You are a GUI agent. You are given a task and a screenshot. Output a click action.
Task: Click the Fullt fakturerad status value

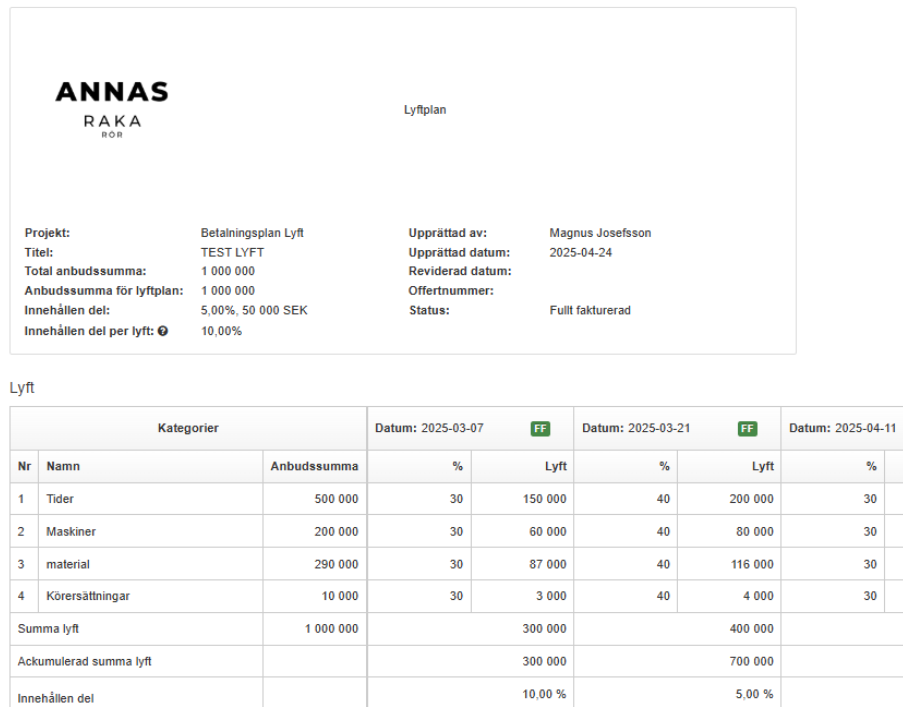(590, 311)
